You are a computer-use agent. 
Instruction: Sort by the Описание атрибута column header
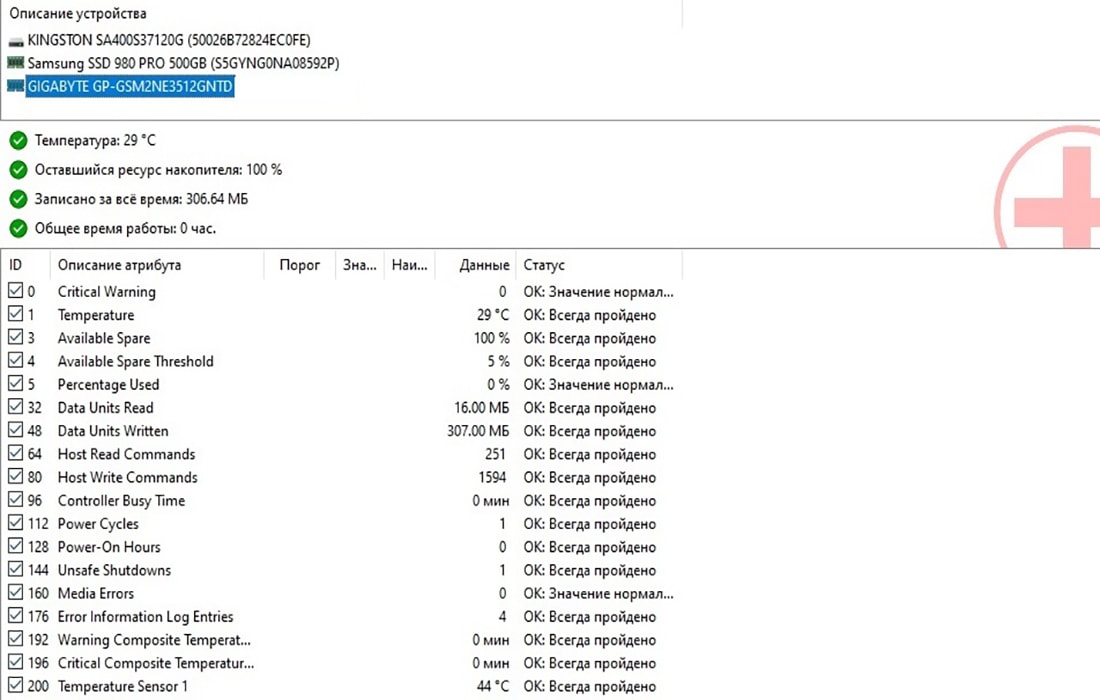coord(156,265)
